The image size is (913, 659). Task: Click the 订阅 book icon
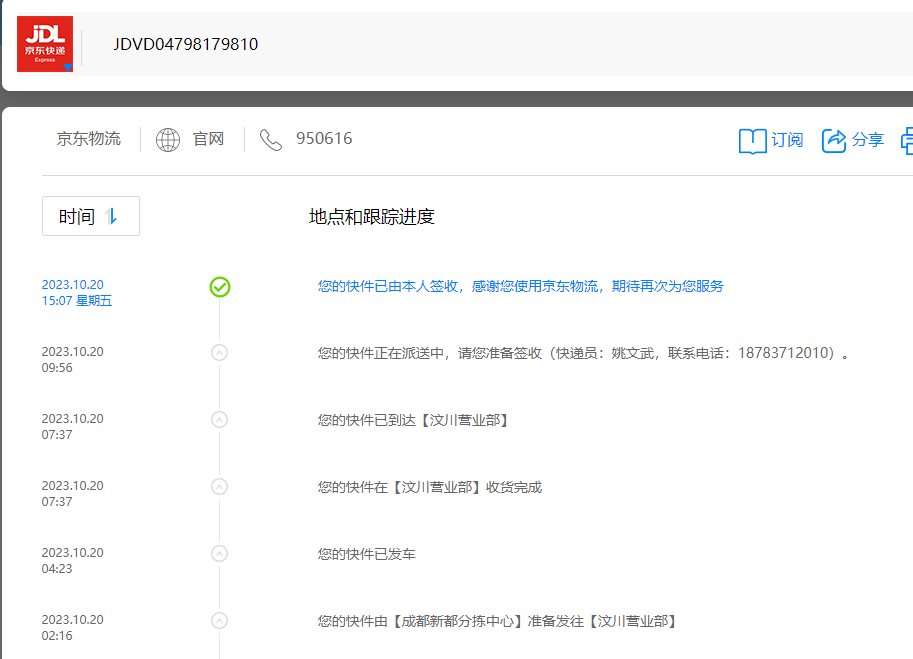point(752,141)
